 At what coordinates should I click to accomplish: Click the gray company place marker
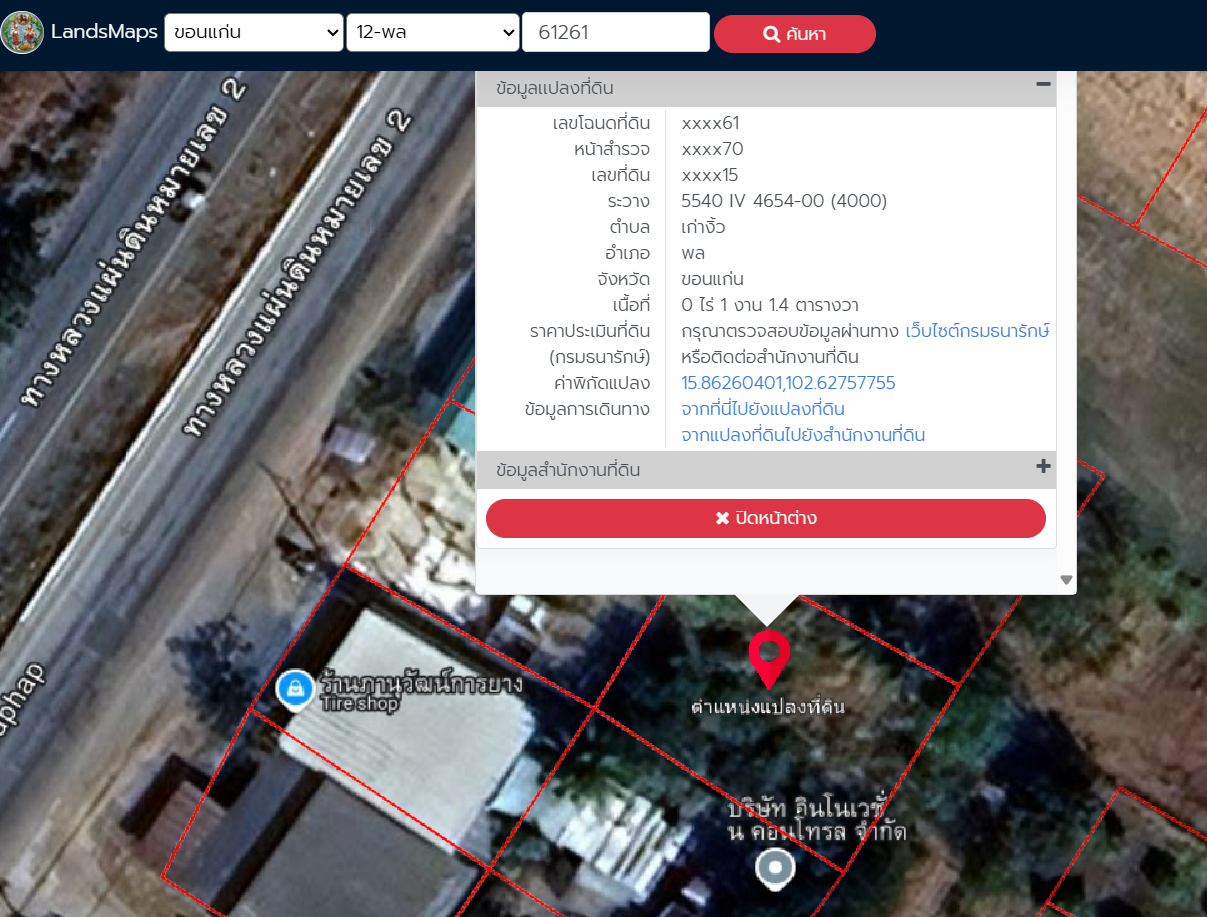click(x=775, y=868)
